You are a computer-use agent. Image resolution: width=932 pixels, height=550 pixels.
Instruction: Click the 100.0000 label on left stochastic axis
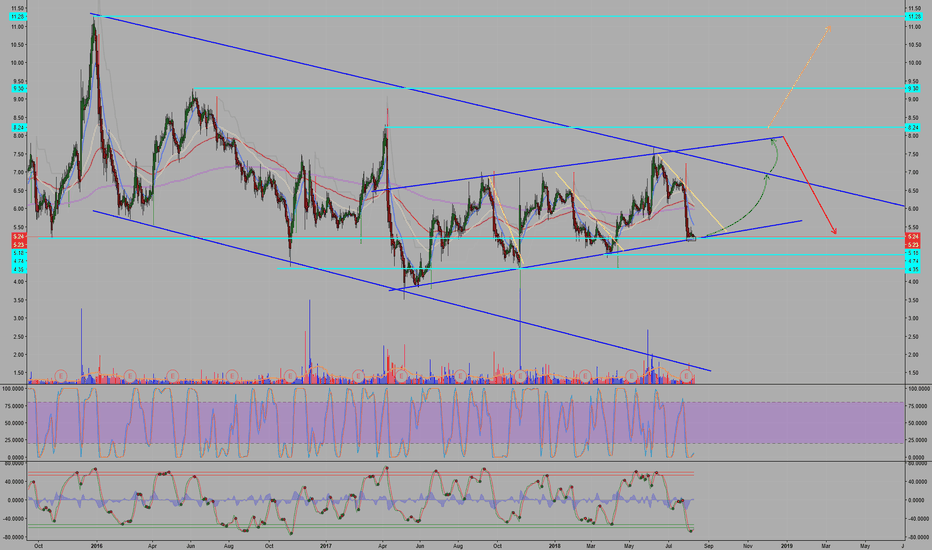pyautogui.click(x=14, y=388)
